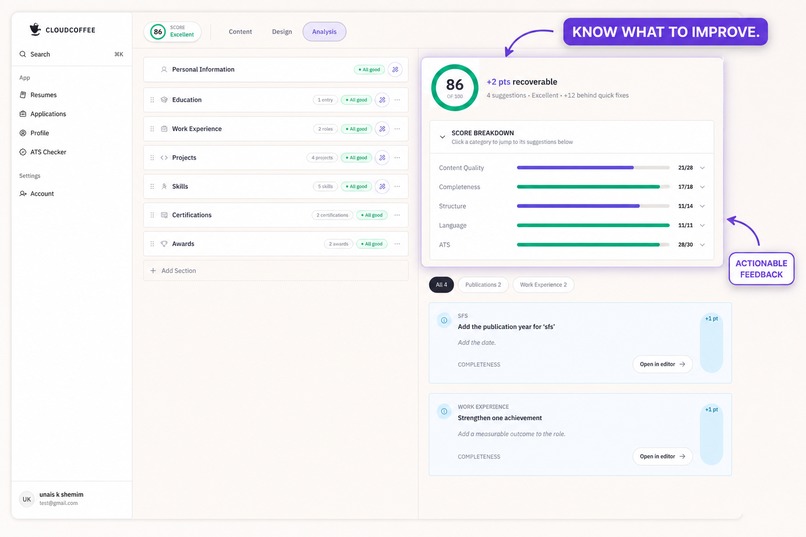Click the drag handle of the Work Experience row
The image size is (806, 537).
tap(152, 128)
